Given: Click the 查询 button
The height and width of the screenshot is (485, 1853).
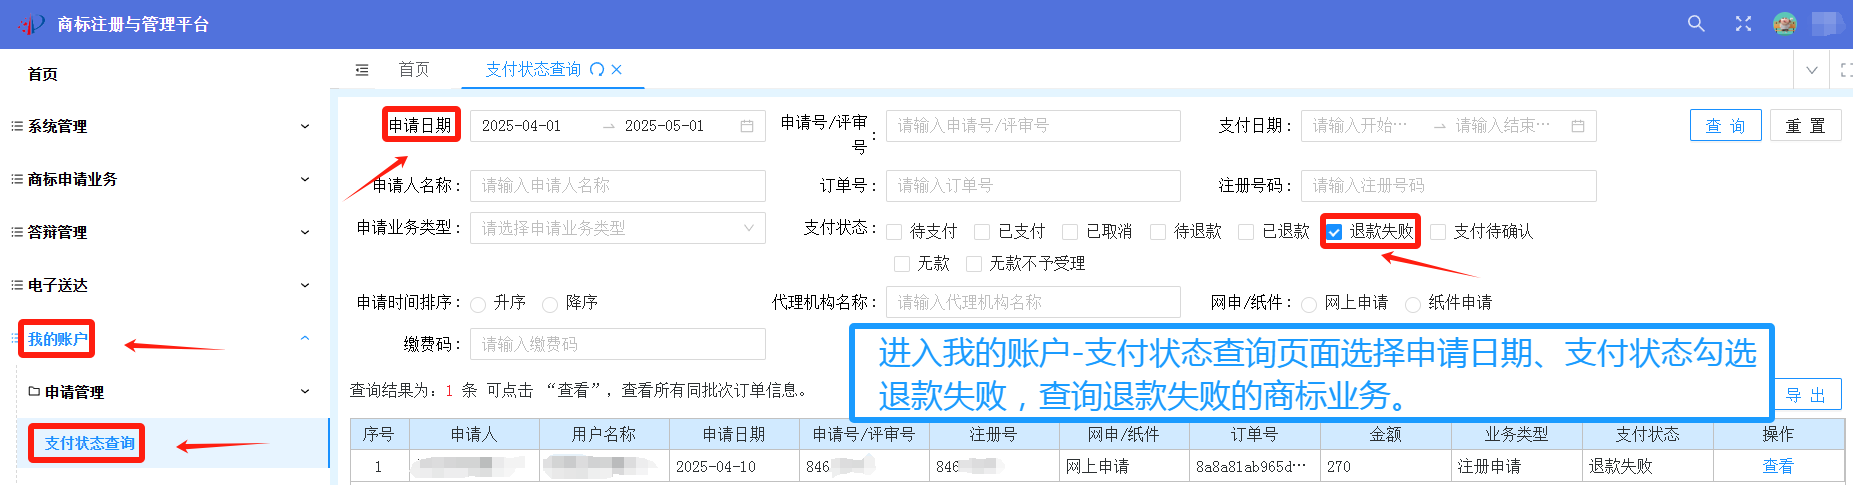Looking at the screenshot, I should [x=1725, y=126].
